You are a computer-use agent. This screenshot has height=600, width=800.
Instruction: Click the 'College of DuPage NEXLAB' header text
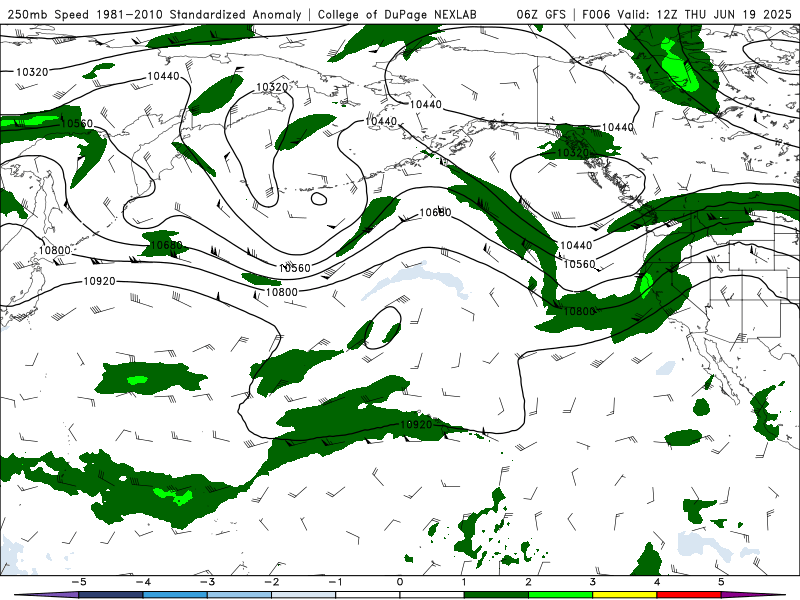[x=397, y=14]
